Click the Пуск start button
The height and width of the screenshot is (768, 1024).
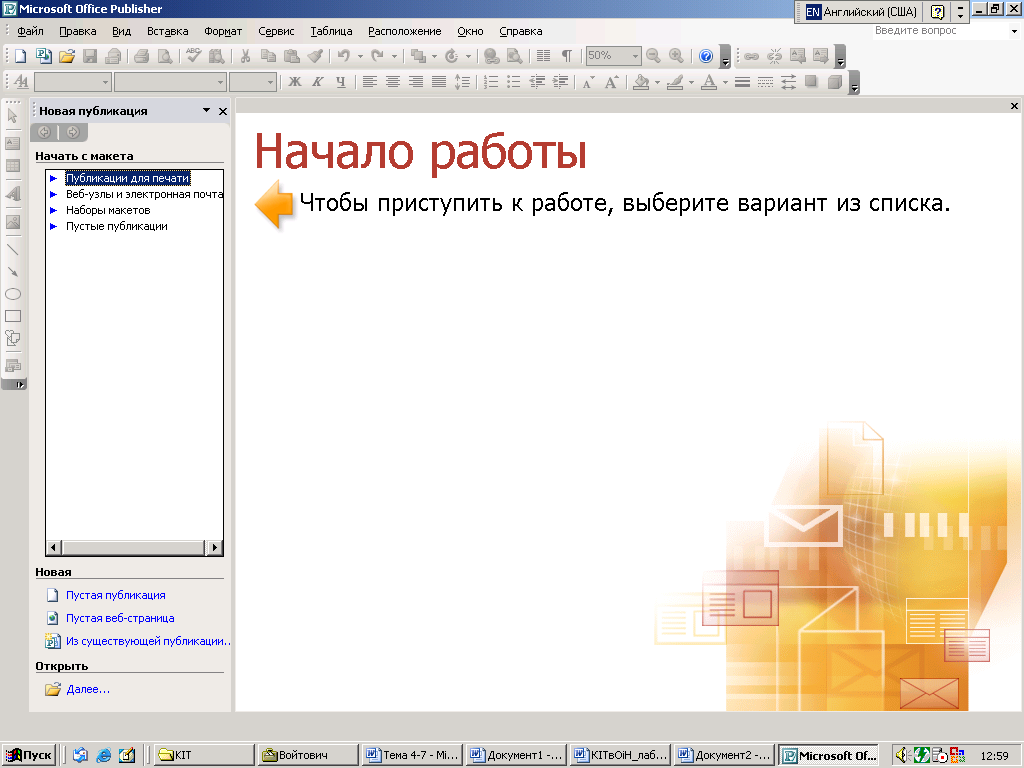[28, 755]
